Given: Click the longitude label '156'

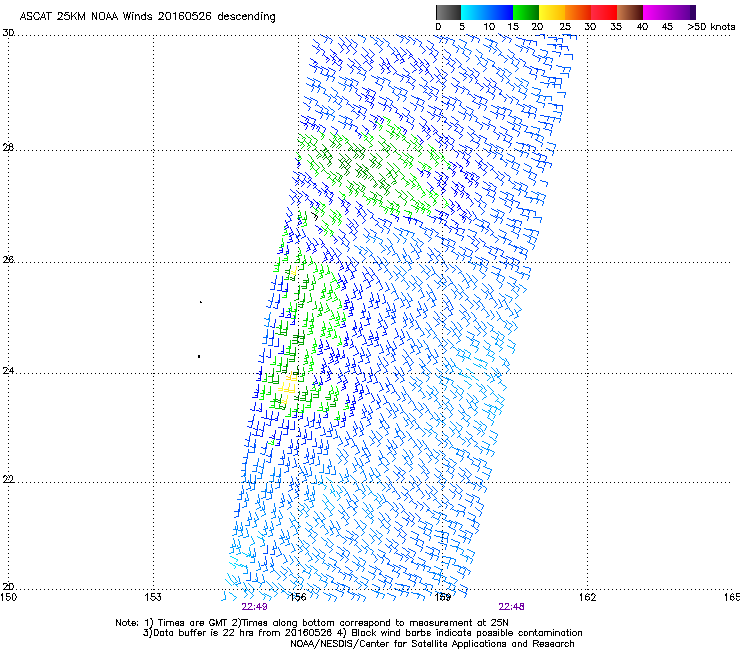Looking at the screenshot, I should pos(298,597).
